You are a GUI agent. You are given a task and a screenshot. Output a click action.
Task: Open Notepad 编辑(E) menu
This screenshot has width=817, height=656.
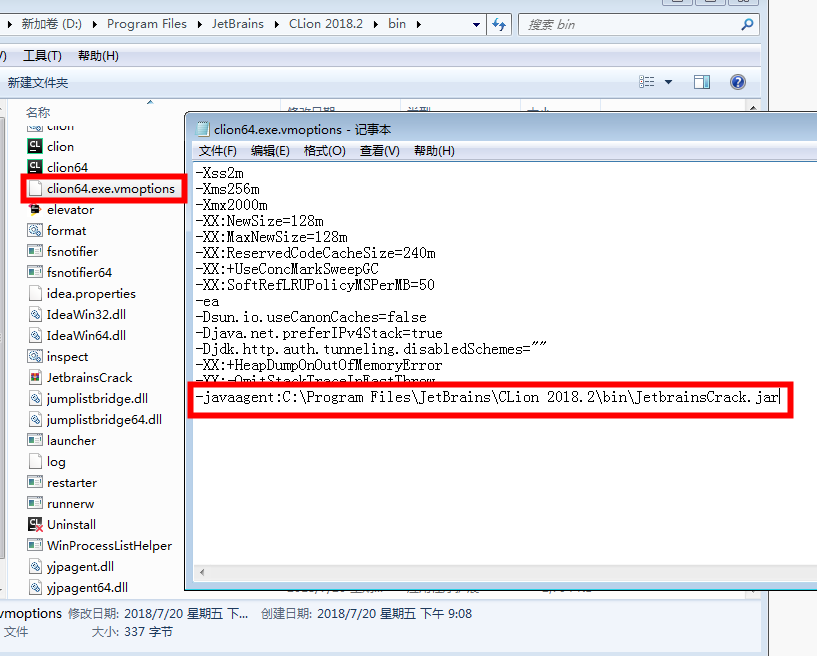(x=270, y=151)
